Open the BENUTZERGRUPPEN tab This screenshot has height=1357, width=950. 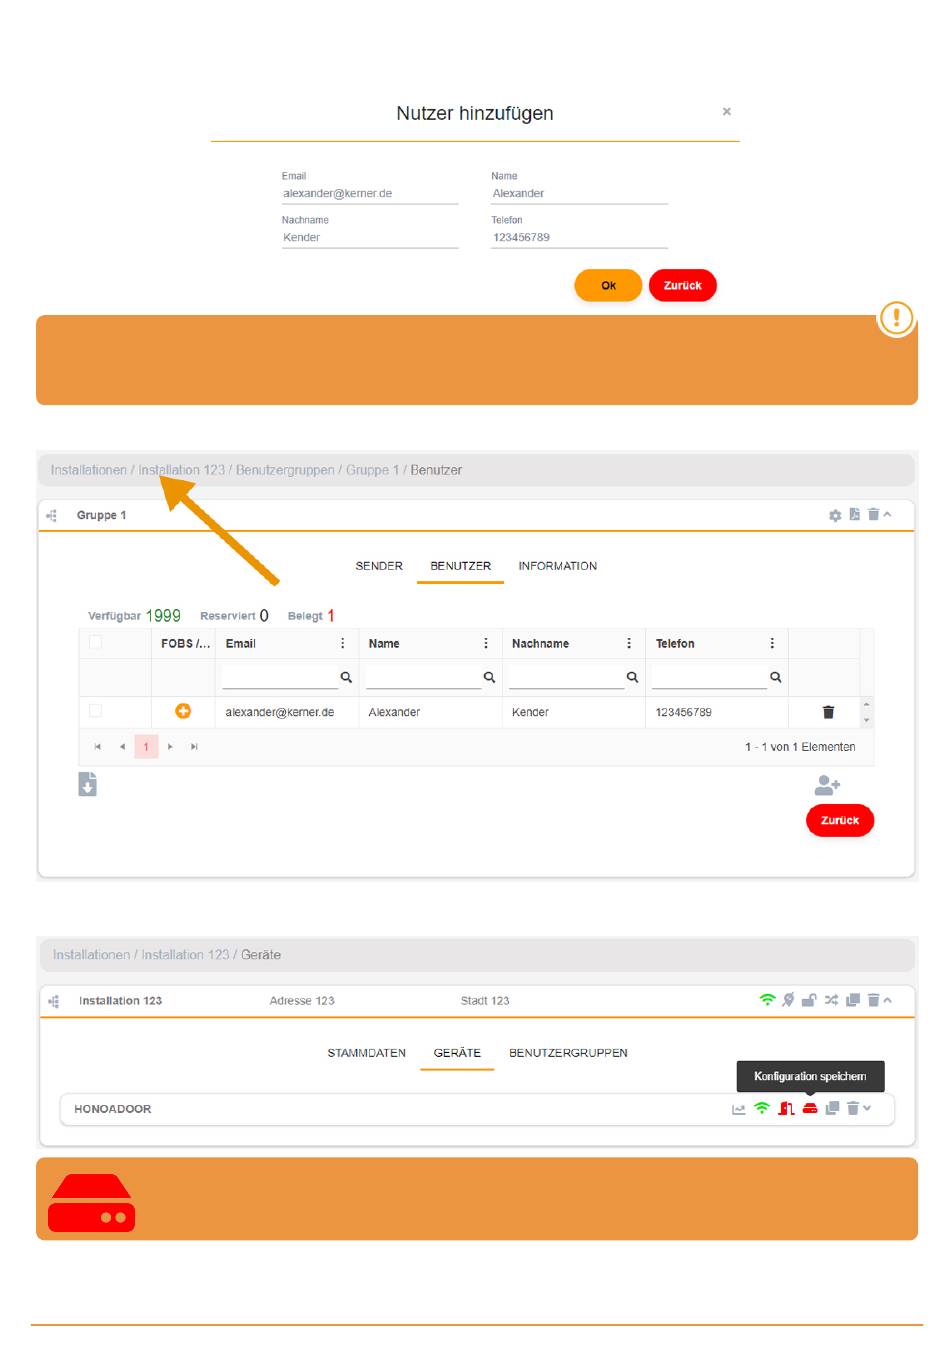coord(568,1053)
